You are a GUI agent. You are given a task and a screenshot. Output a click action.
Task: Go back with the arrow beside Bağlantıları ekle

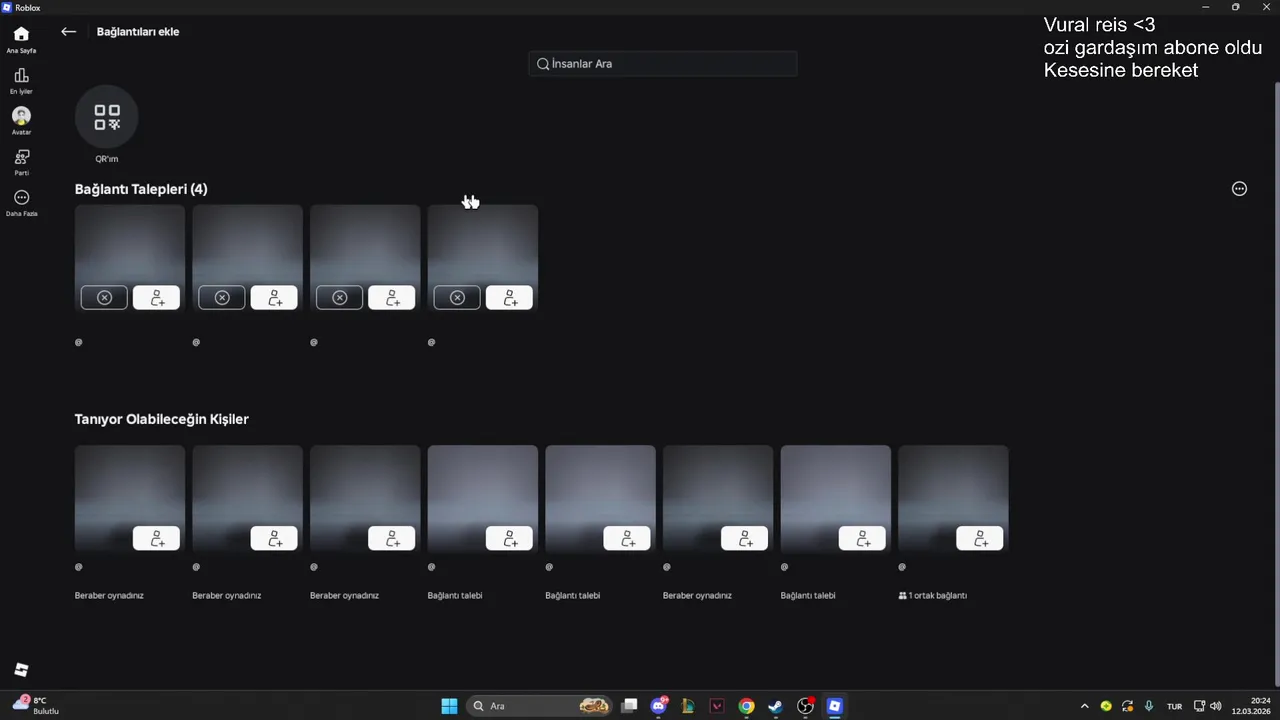tap(68, 32)
